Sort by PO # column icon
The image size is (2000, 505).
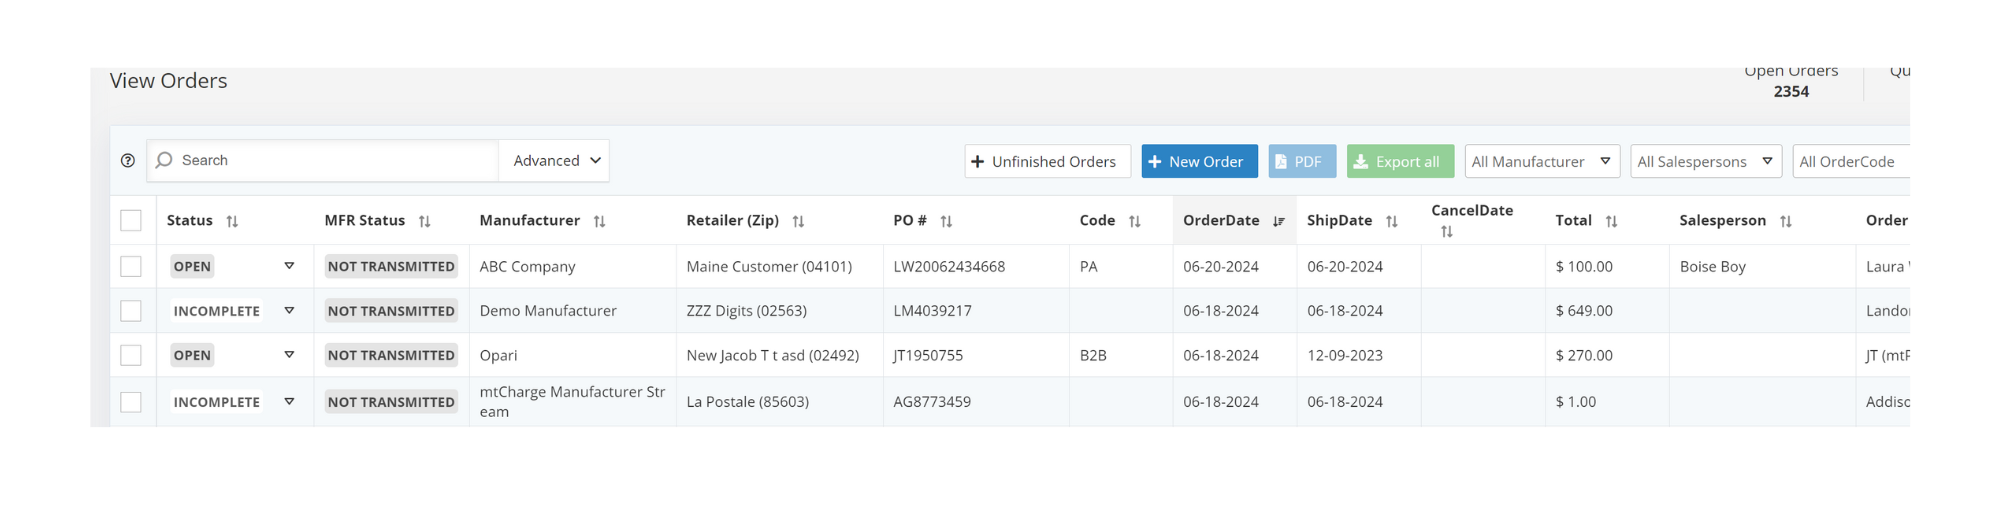[946, 221]
